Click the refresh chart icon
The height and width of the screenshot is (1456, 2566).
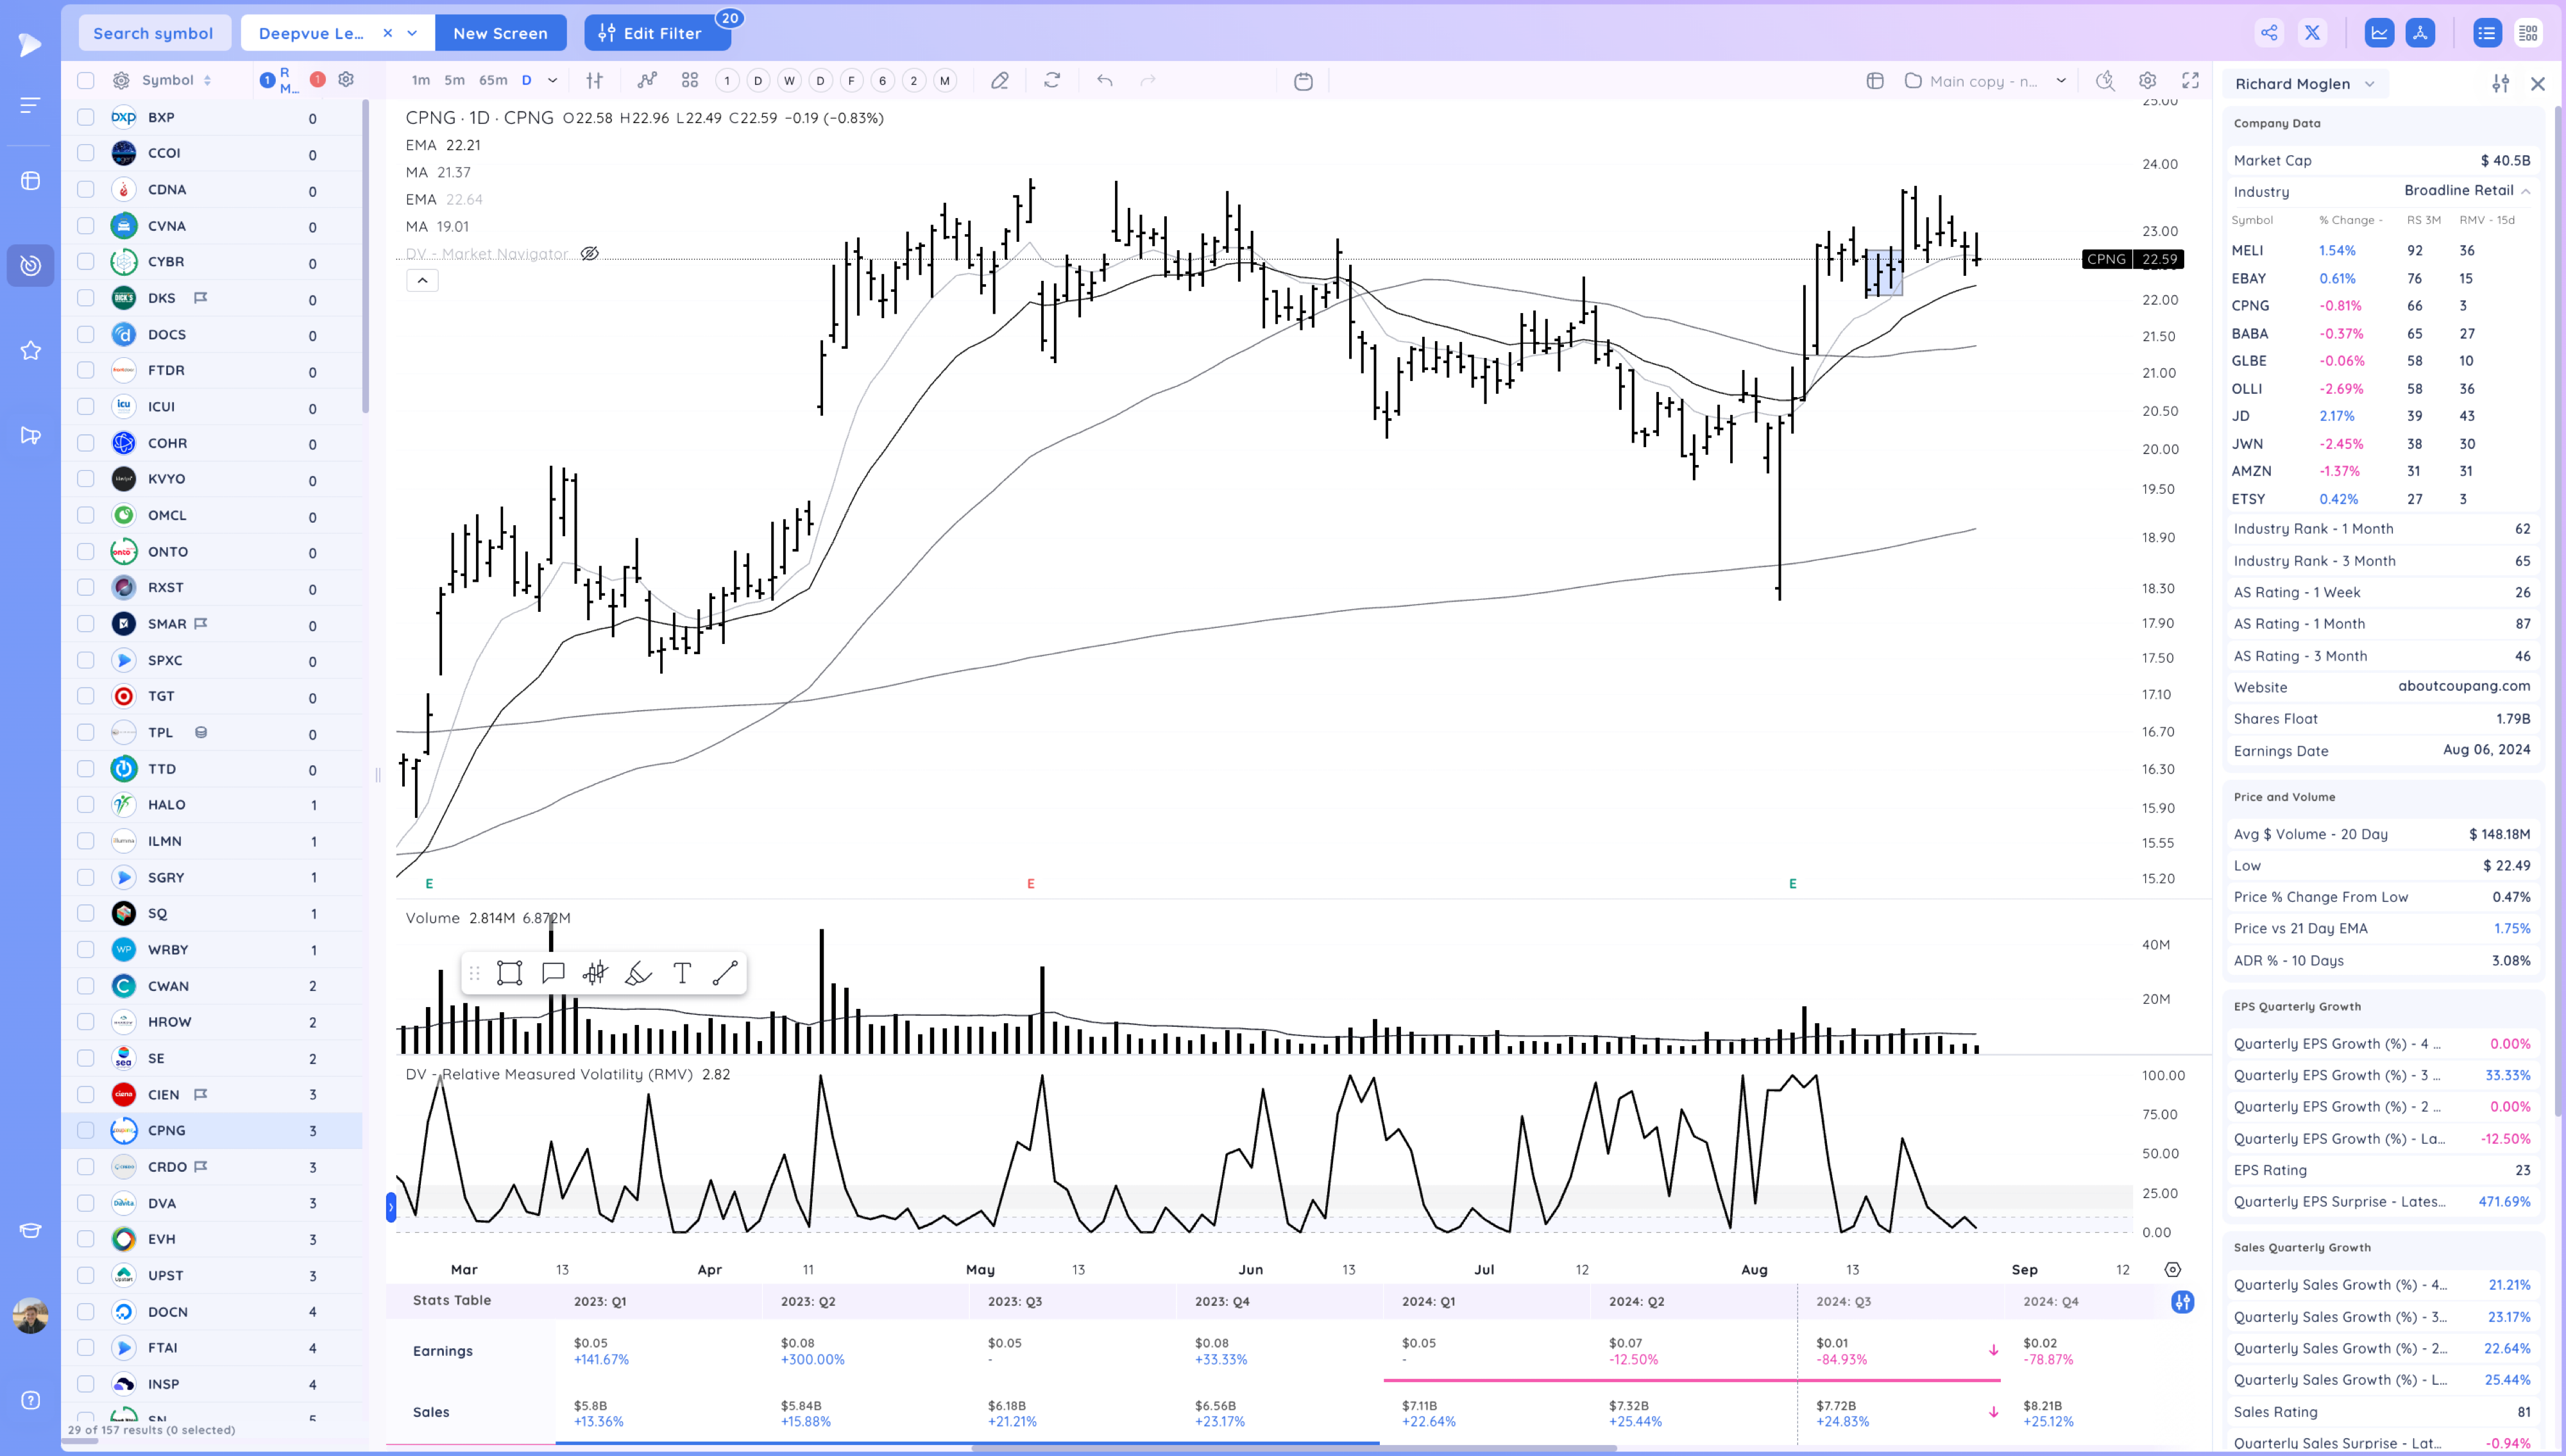[1052, 81]
